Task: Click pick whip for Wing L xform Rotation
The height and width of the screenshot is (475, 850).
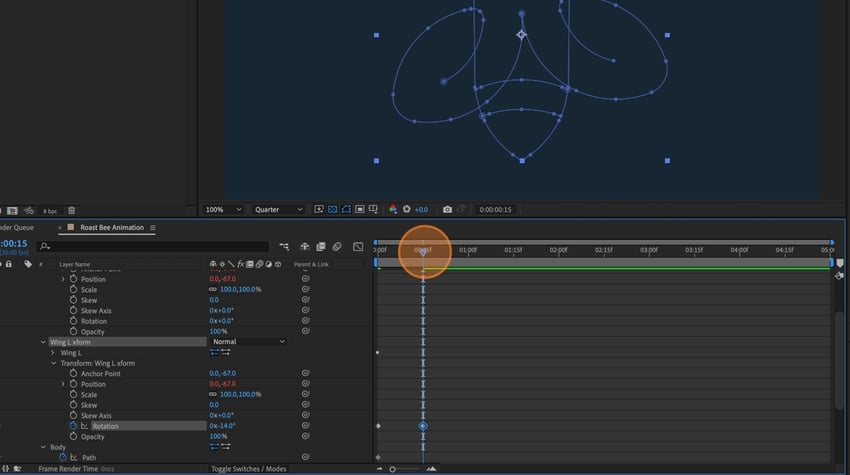Action: [x=305, y=426]
